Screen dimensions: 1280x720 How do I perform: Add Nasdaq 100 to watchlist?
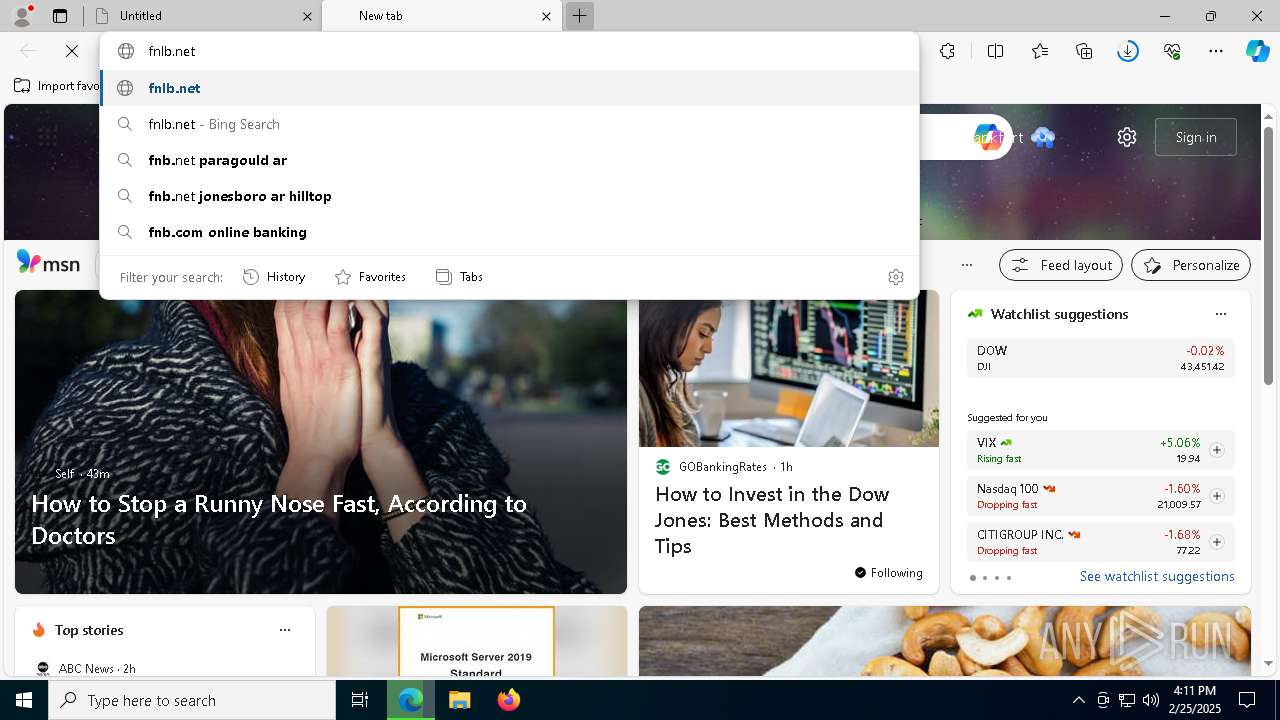coord(1216,496)
